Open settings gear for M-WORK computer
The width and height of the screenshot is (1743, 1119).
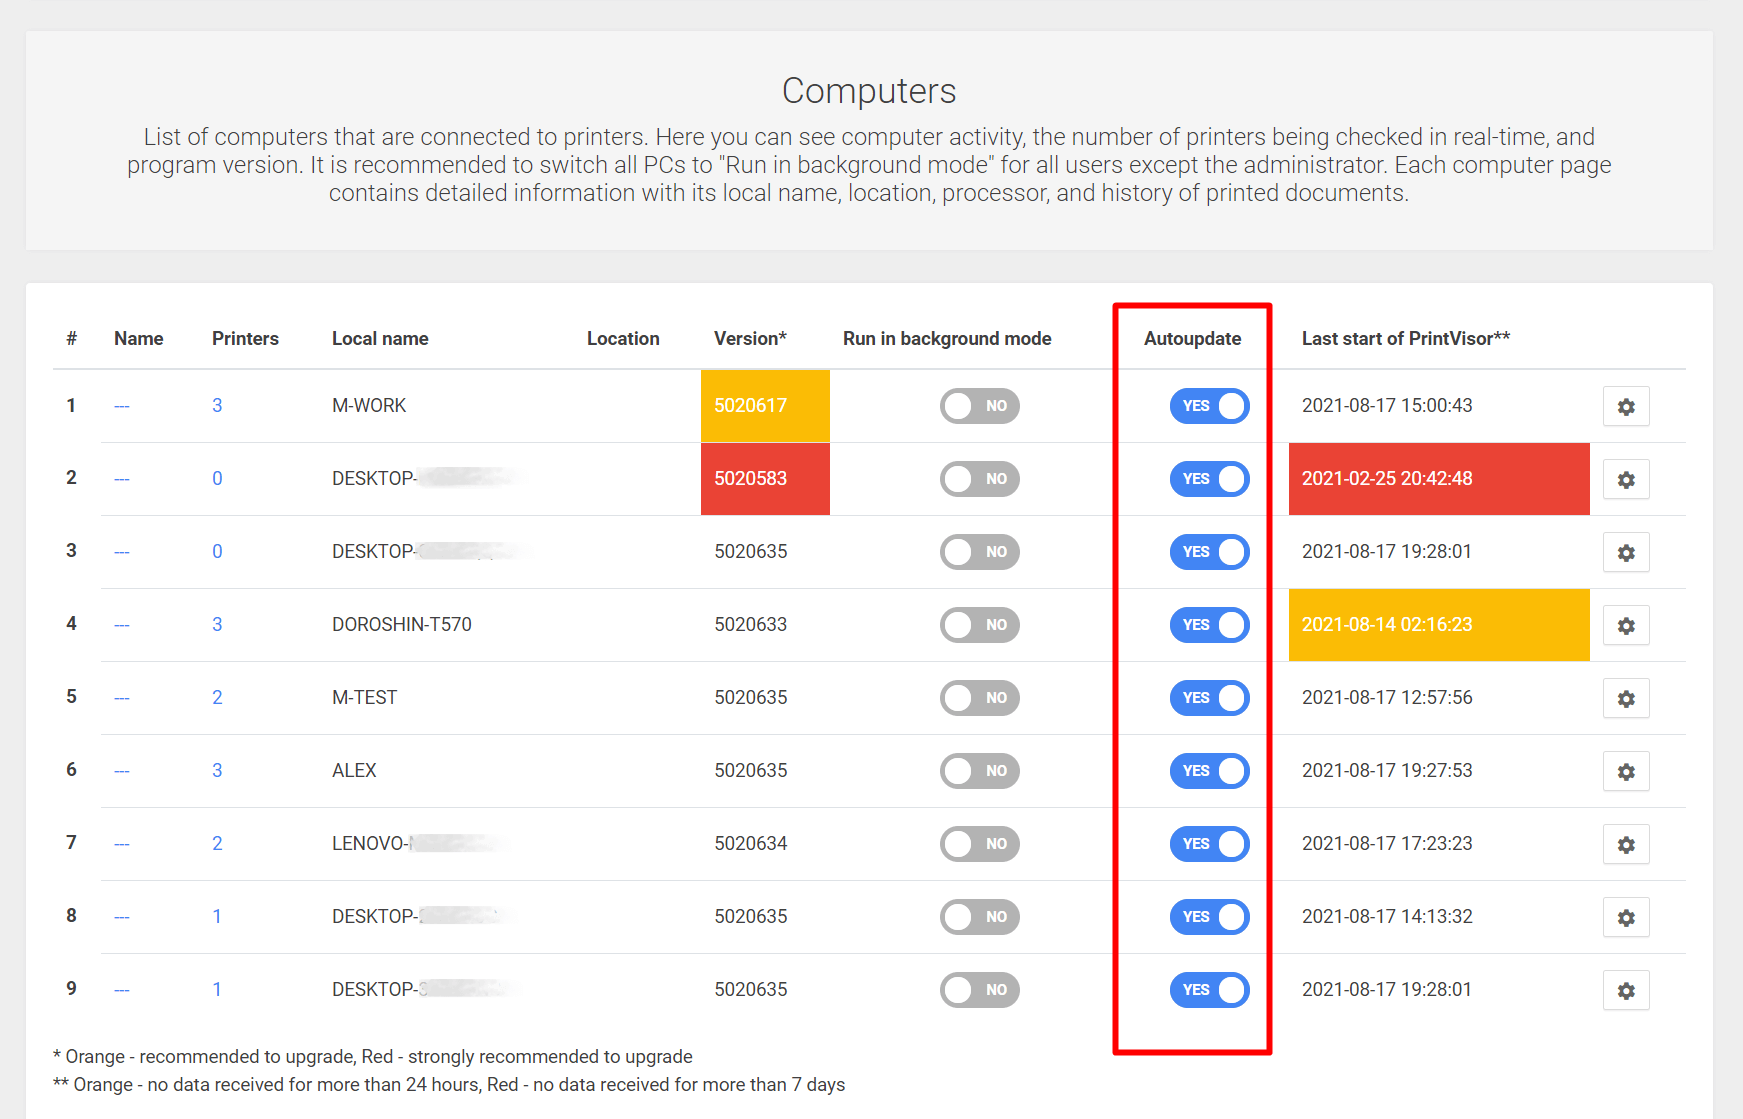click(x=1625, y=407)
